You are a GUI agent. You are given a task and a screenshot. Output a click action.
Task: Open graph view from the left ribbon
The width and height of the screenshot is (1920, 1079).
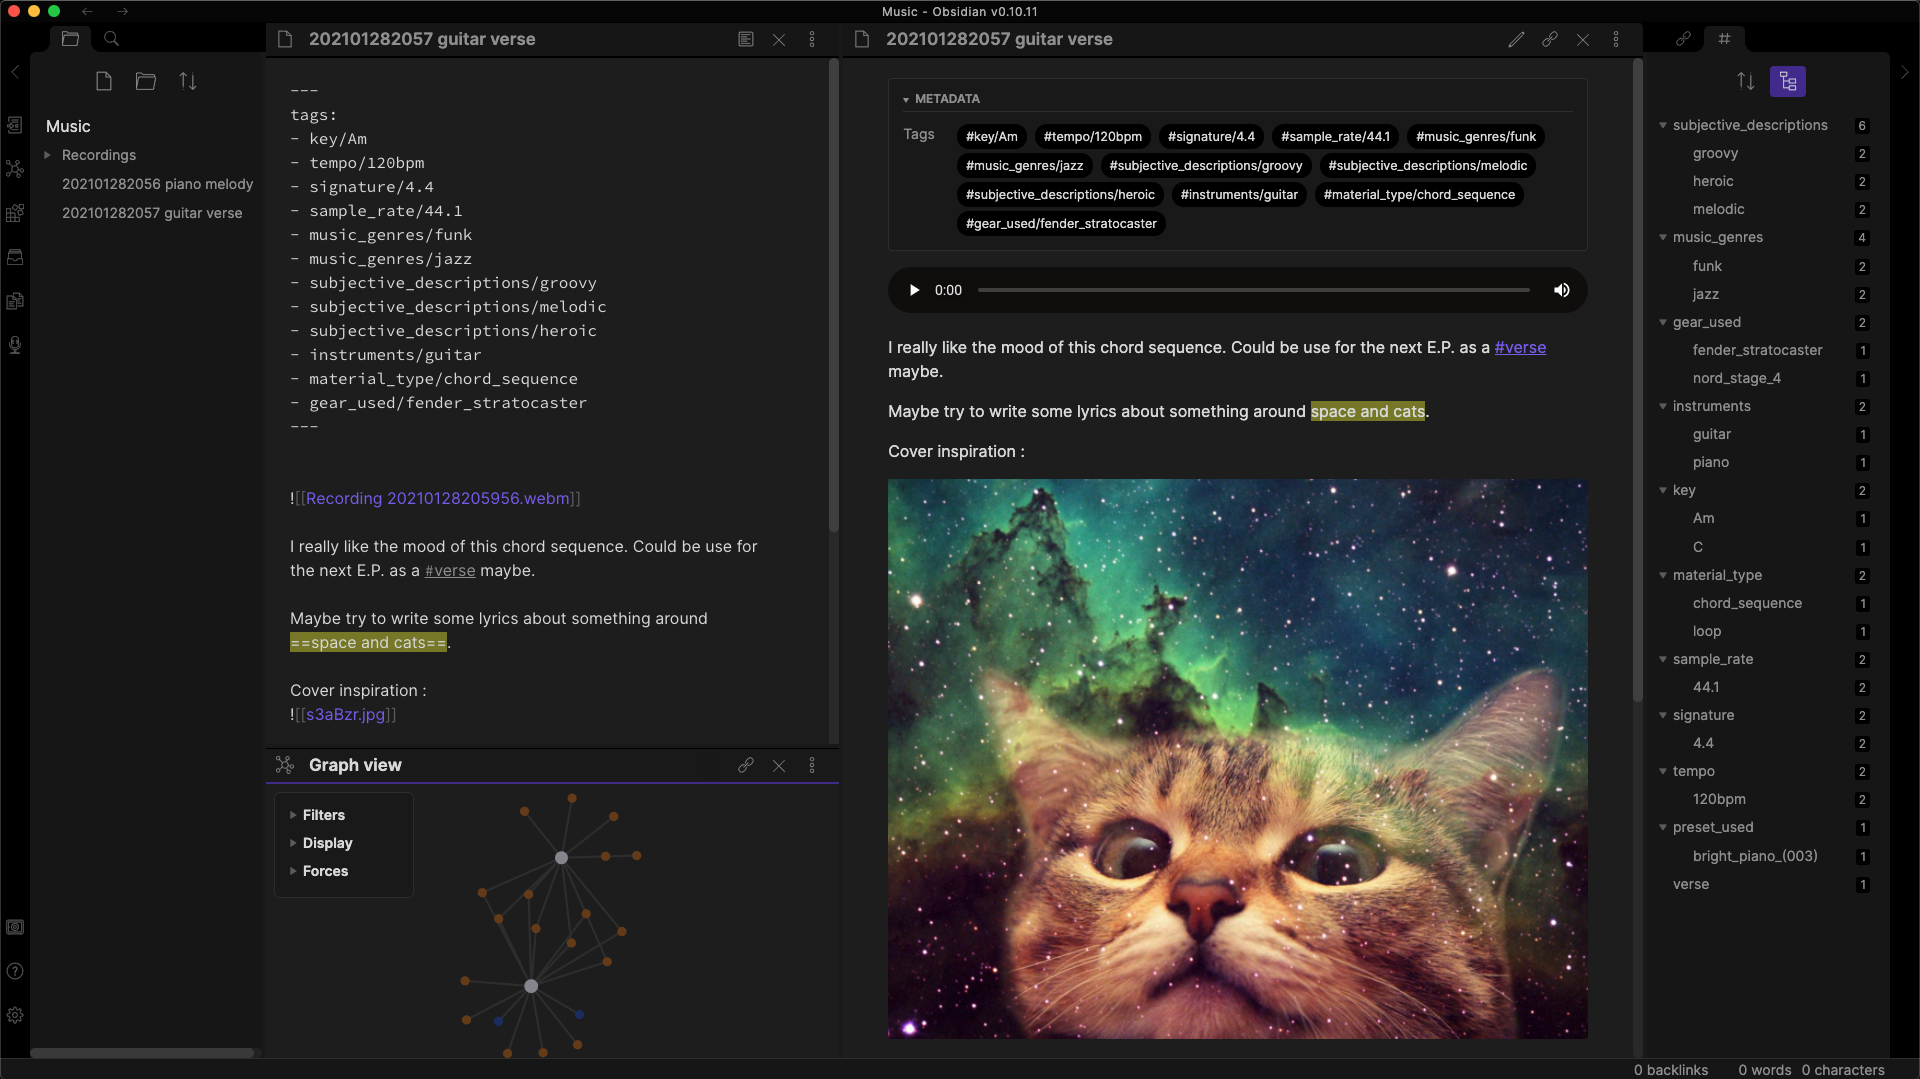pos(15,169)
